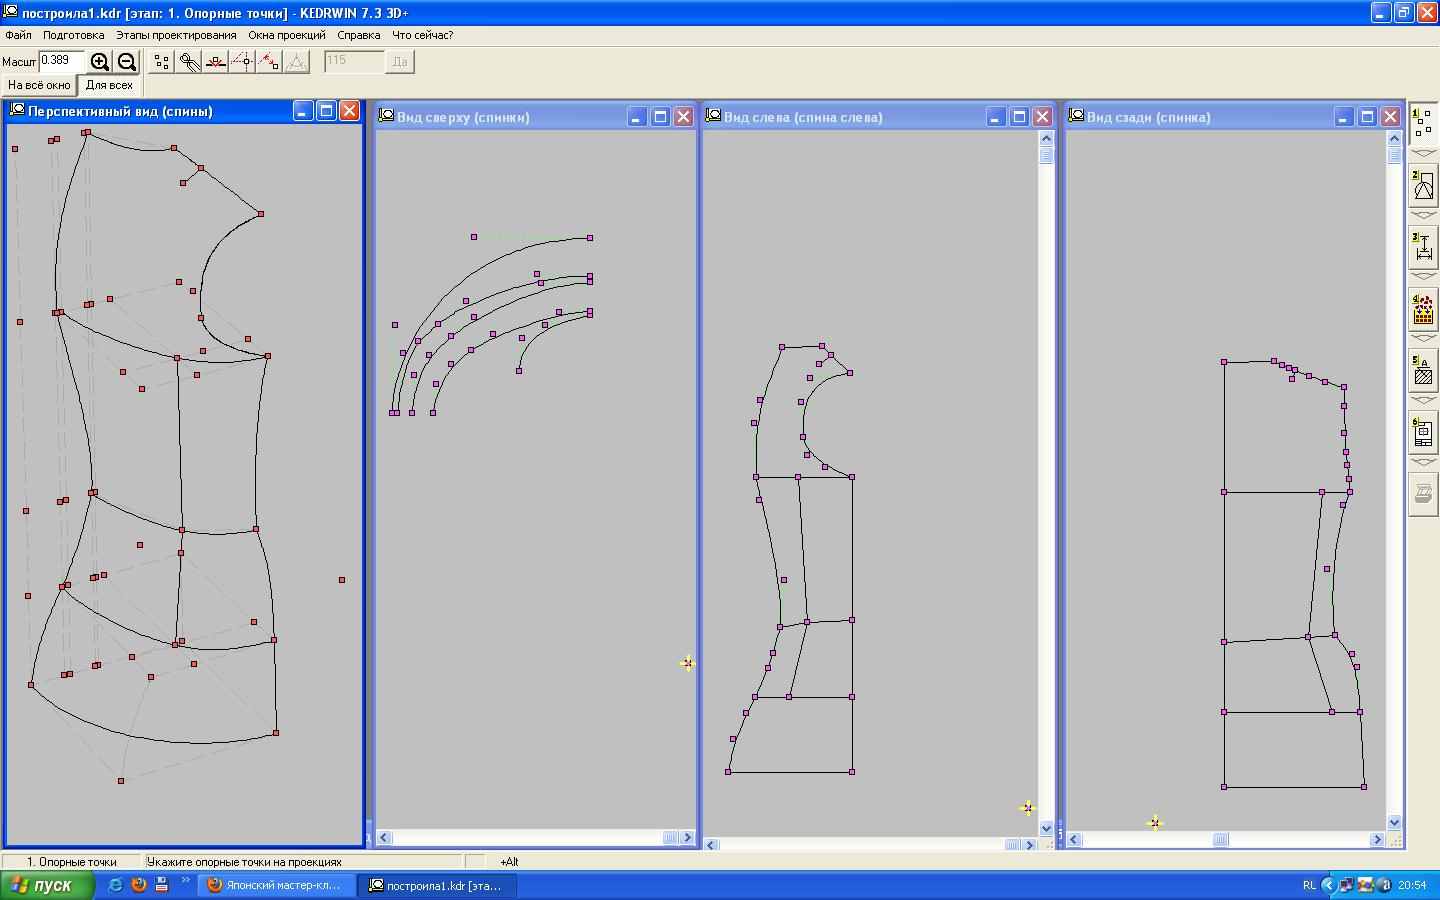
Task: Click scroll-right arrow in back view window
Action: click(x=1377, y=840)
